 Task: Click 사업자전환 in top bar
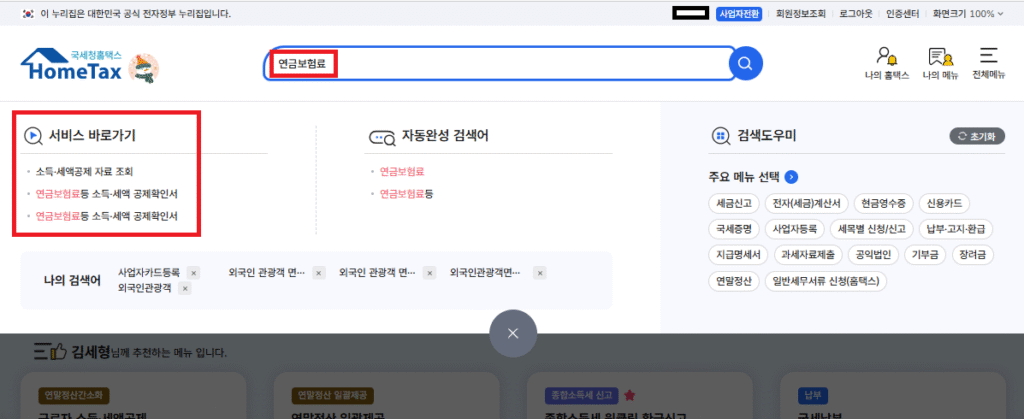pyautogui.click(x=741, y=14)
